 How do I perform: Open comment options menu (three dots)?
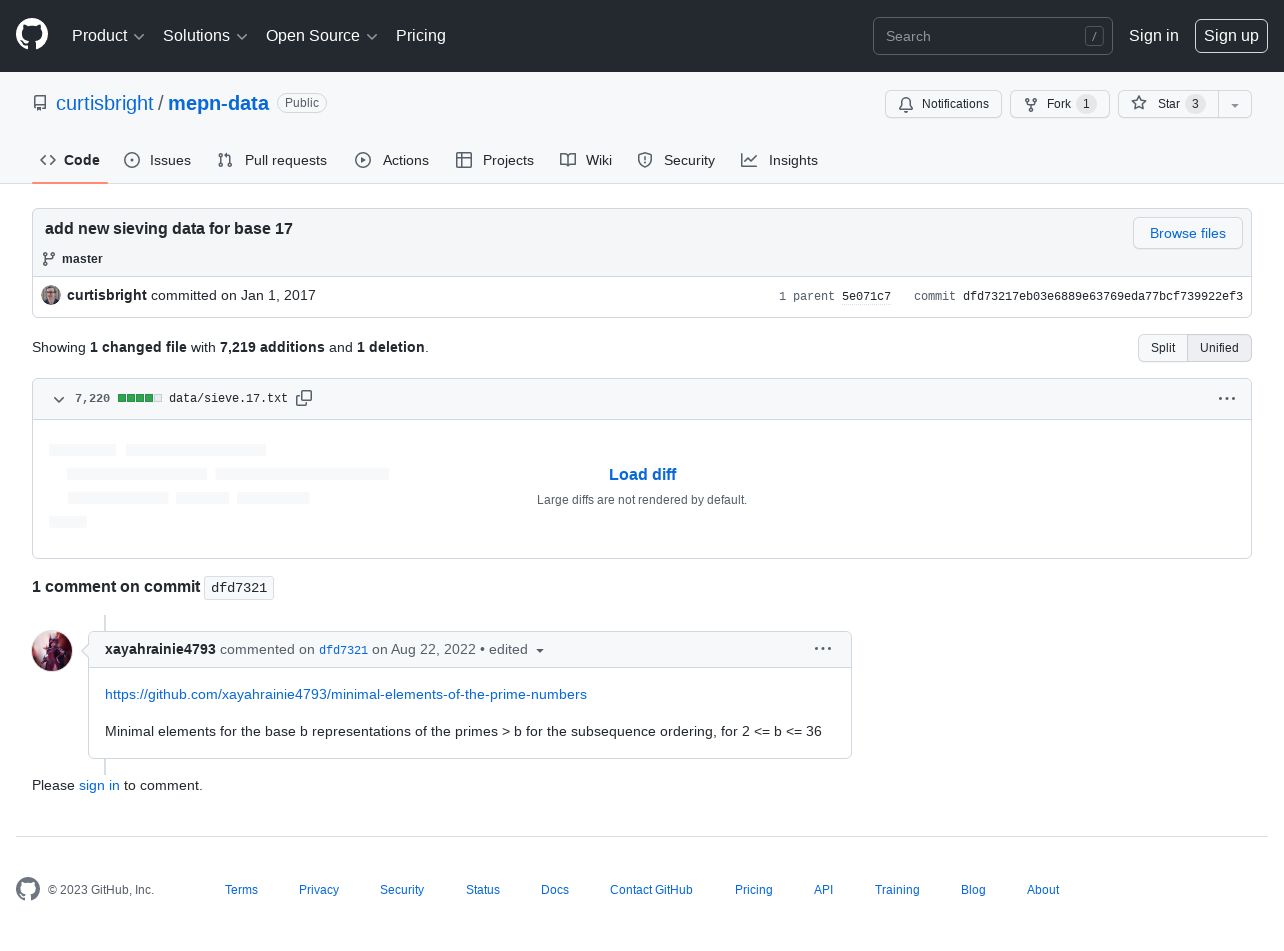(x=823, y=649)
